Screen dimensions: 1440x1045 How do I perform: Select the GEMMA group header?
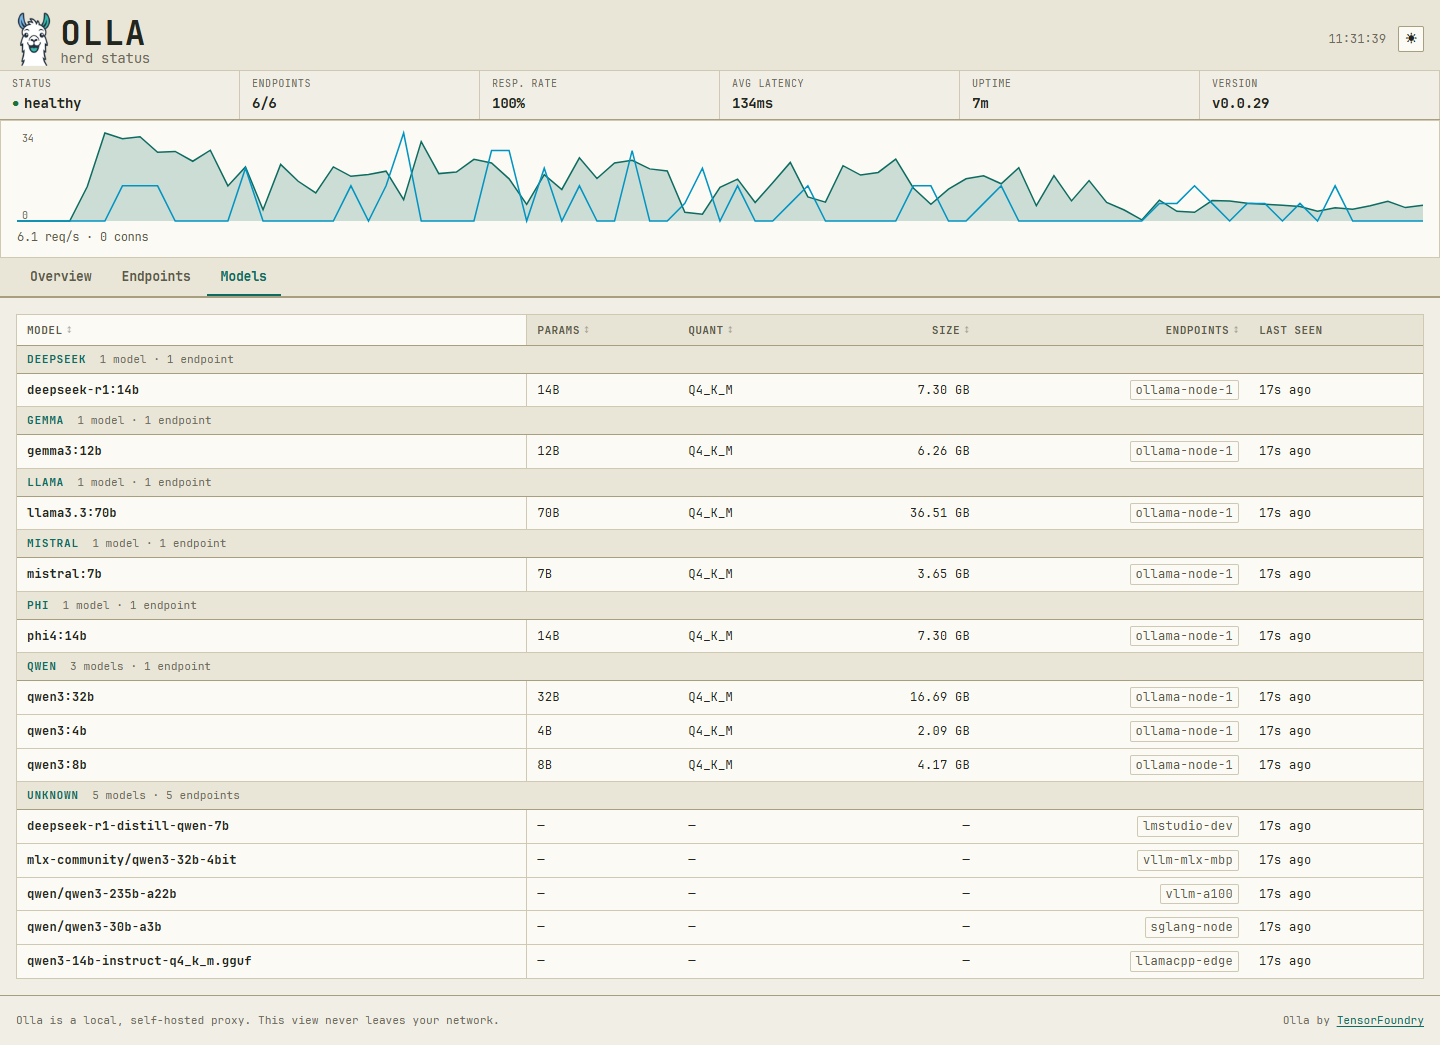tap(720, 421)
